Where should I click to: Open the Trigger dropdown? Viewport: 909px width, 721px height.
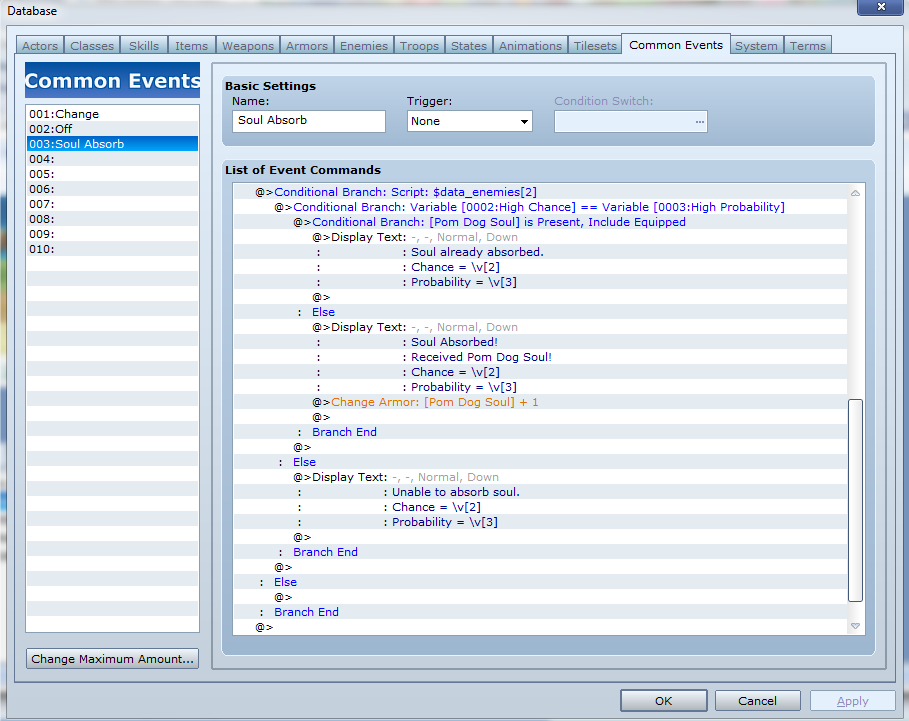[469, 121]
